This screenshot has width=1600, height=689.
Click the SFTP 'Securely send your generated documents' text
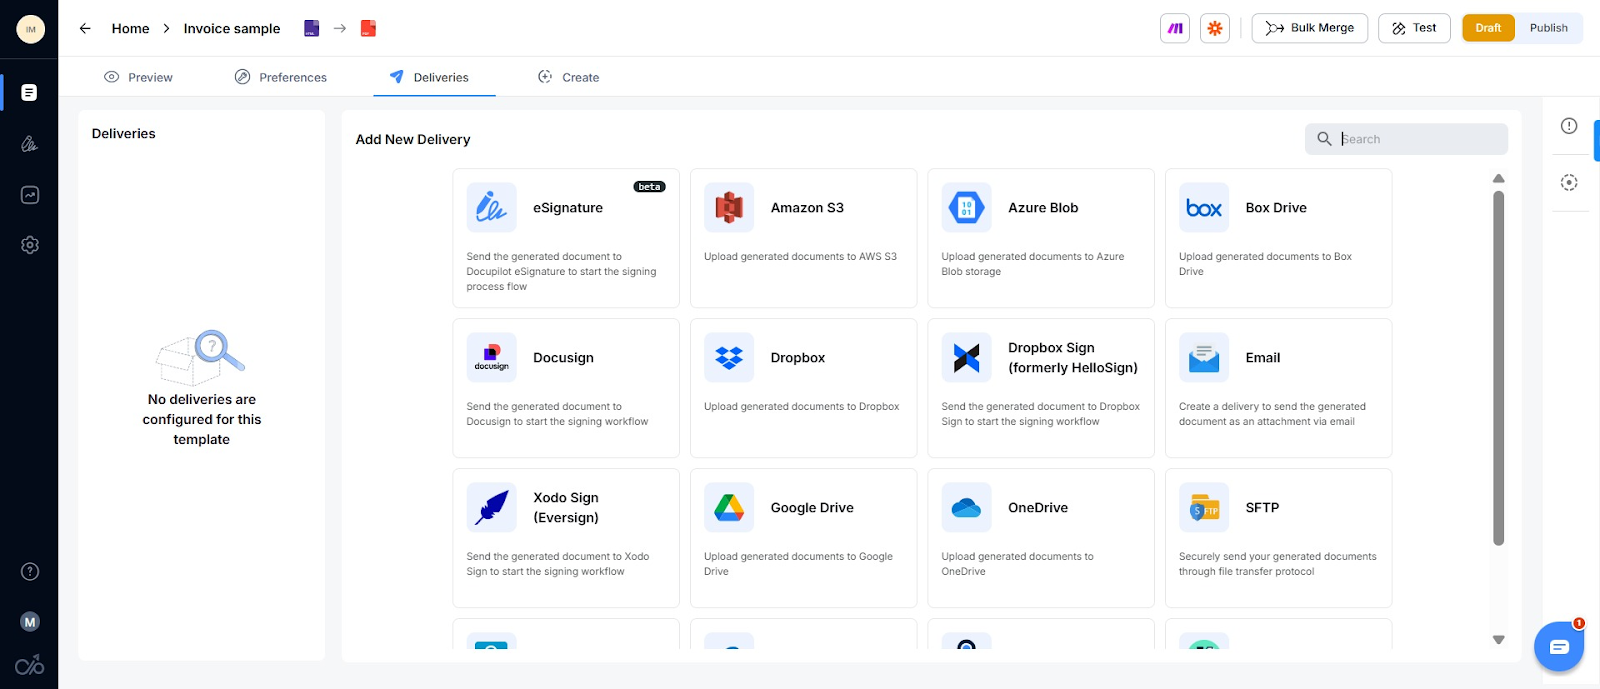click(x=1278, y=564)
